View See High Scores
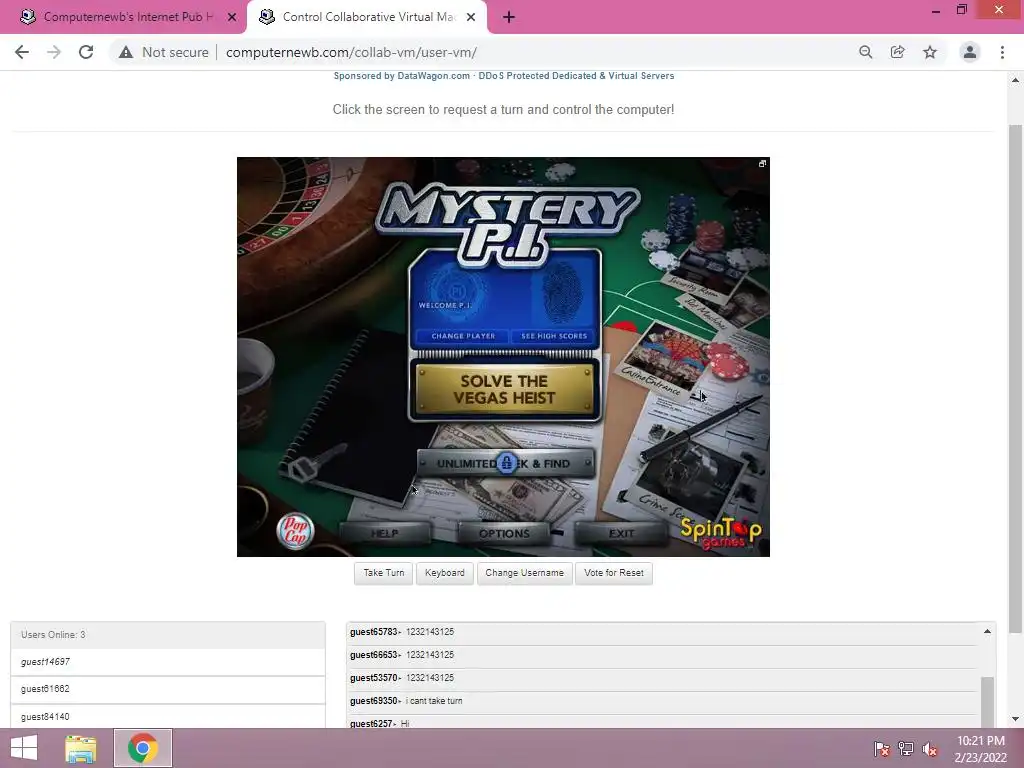 click(554, 336)
